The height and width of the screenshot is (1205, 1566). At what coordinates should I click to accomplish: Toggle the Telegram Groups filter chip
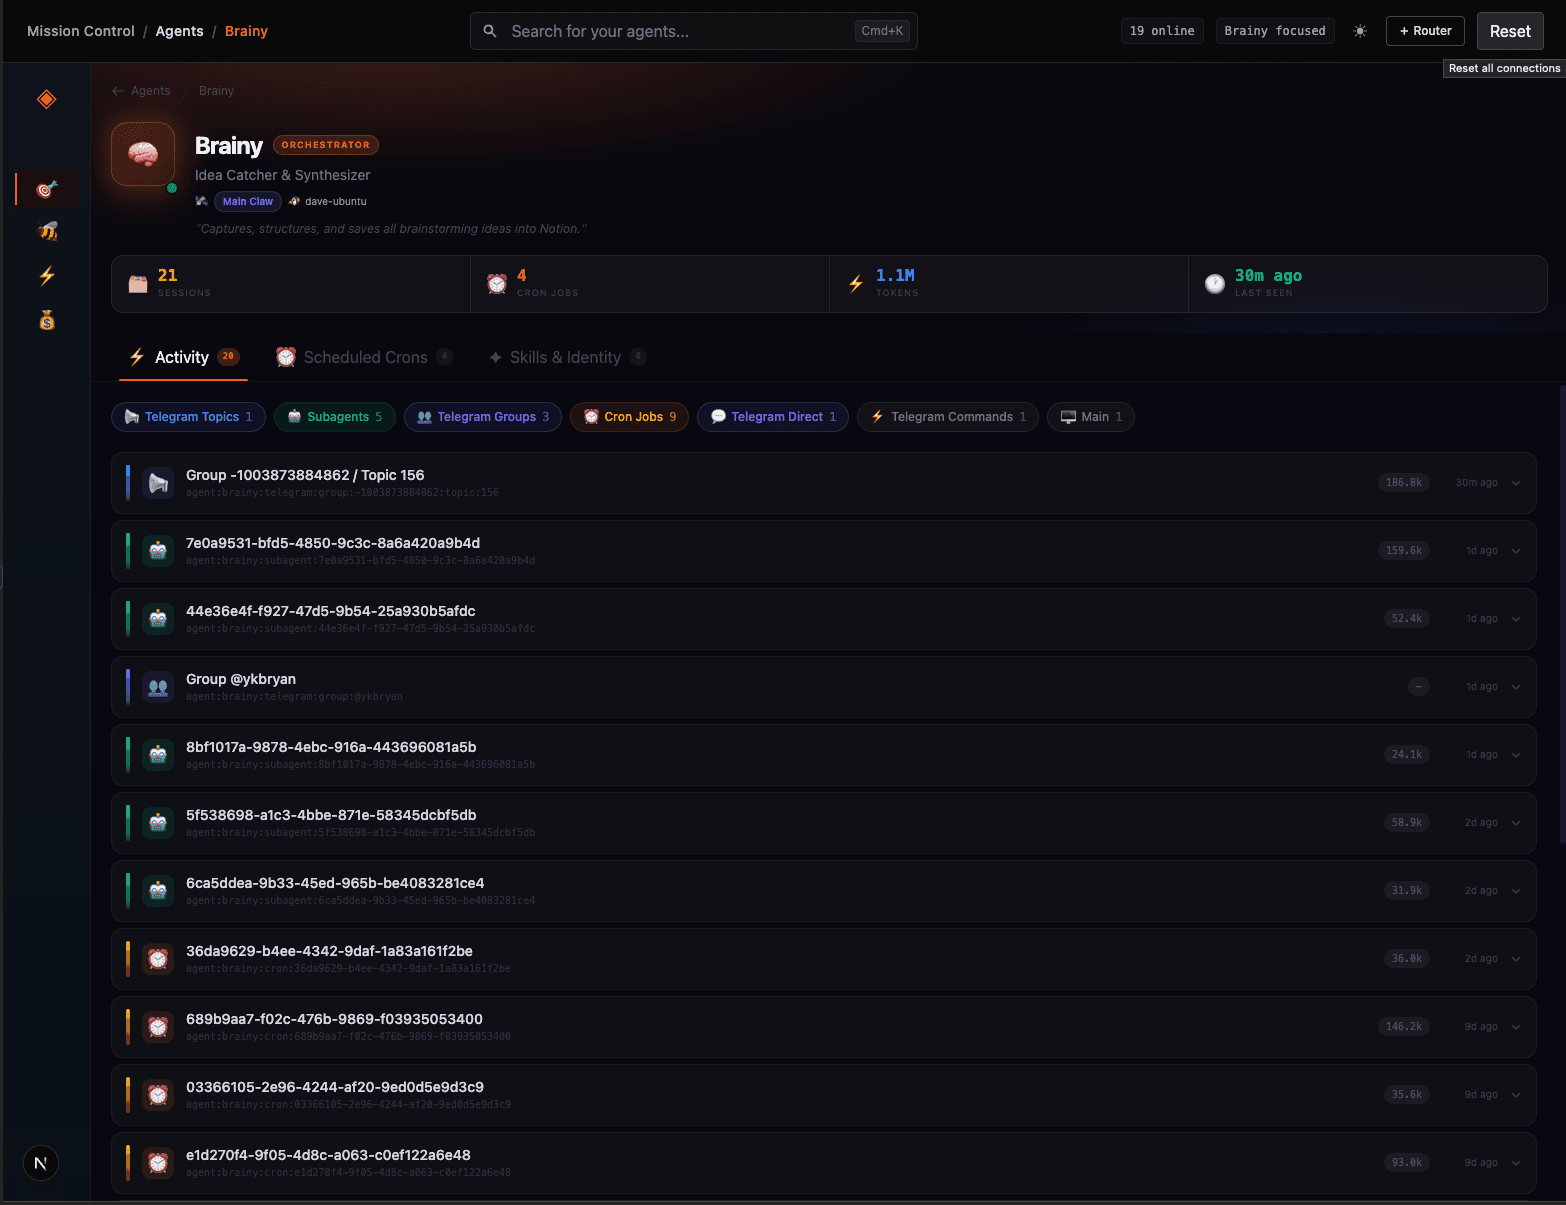pyautogui.click(x=483, y=417)
